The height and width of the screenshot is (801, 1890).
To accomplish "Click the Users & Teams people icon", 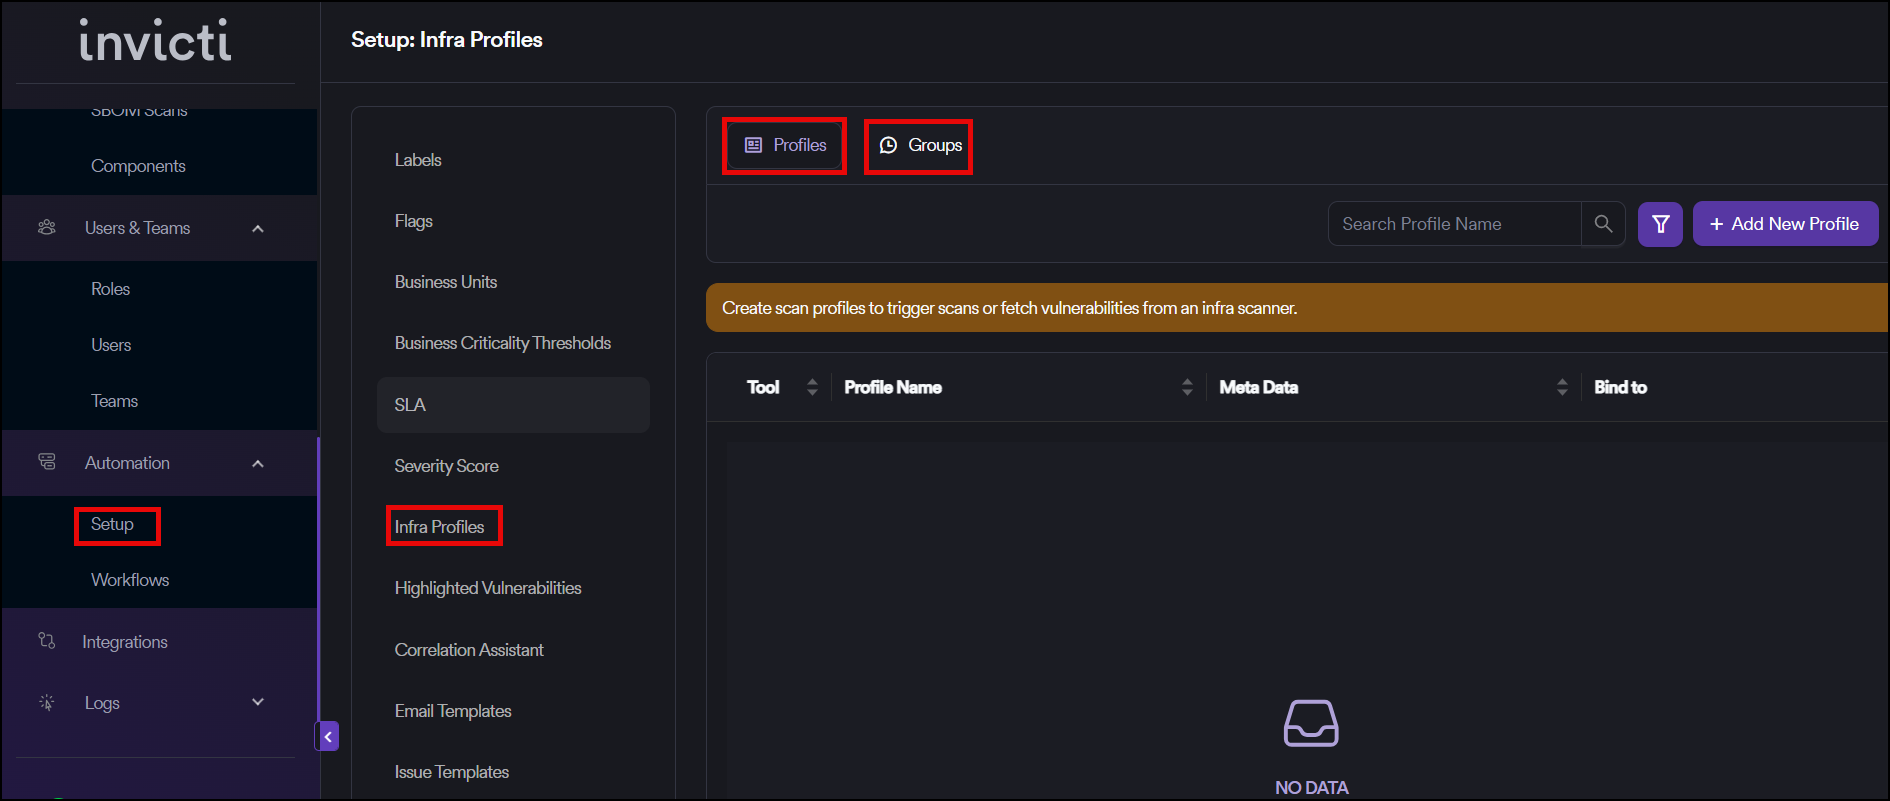I will click(47, 228).
